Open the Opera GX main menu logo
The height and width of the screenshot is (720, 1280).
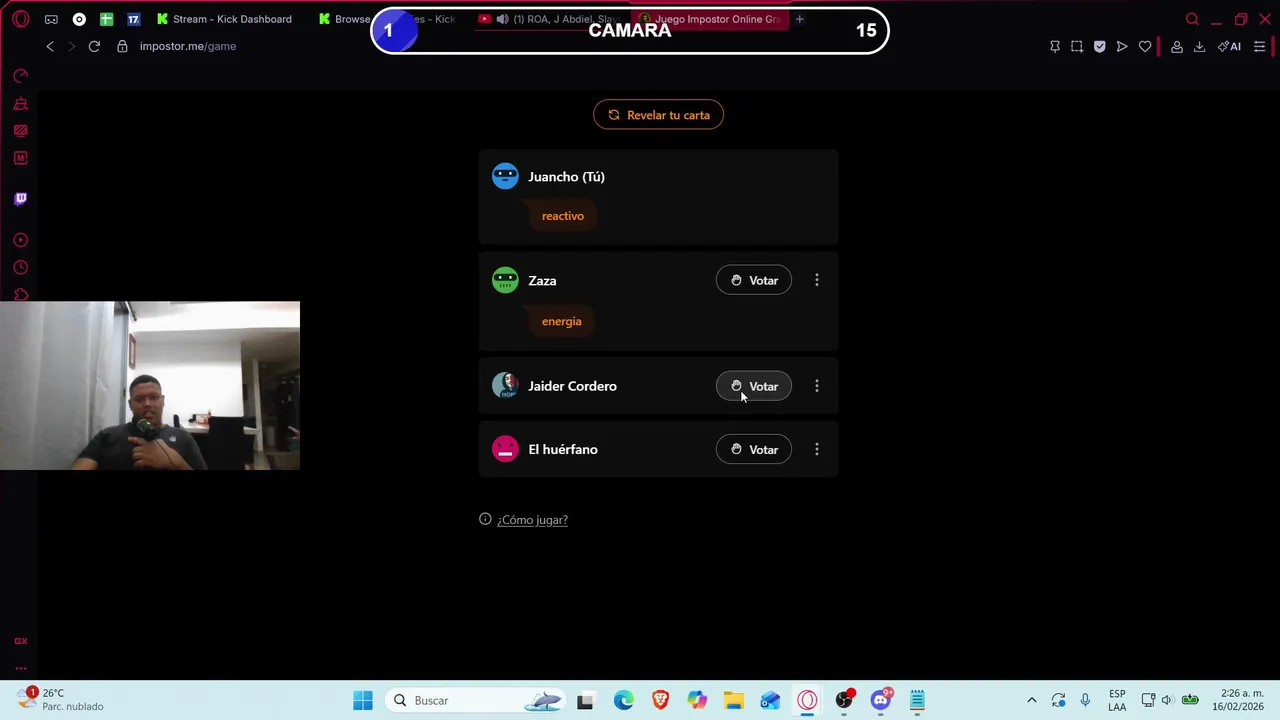[x=21, y=19]
